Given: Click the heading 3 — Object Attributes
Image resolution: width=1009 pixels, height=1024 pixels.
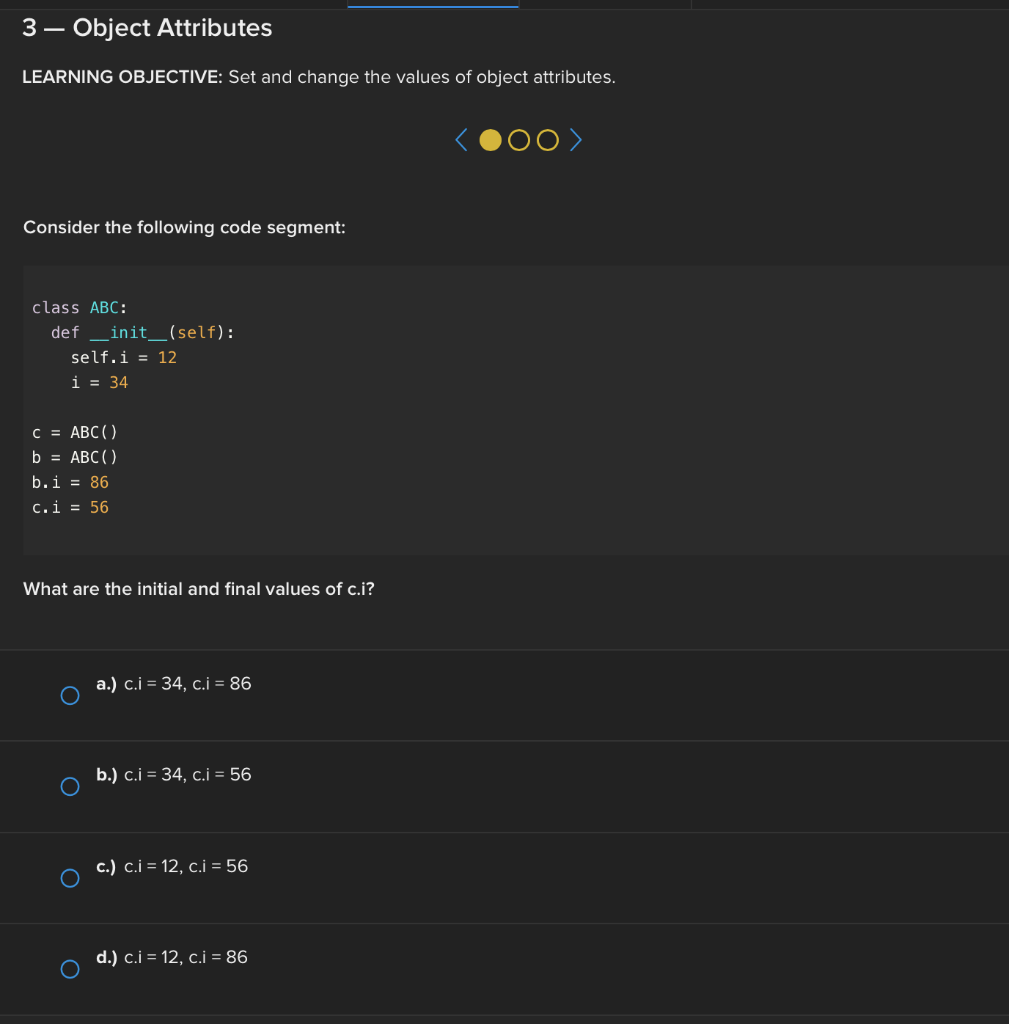Looking at the screenshot, I should point(147,28).
